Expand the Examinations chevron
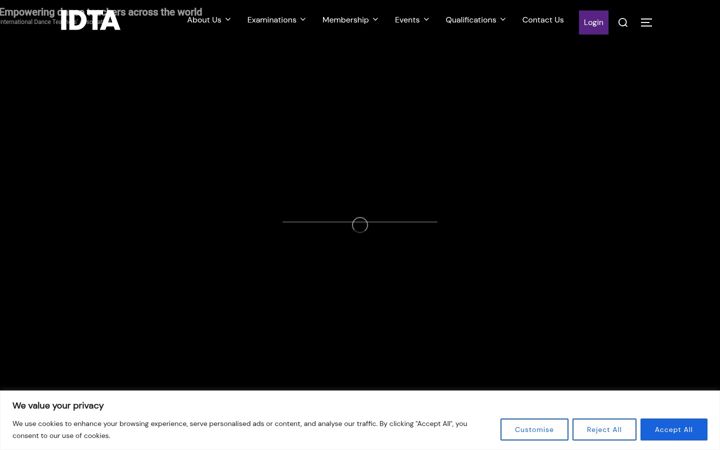Image resolution: width=720 pixels, height=450 pixels. pyautogui.click(x=303, y=19)
